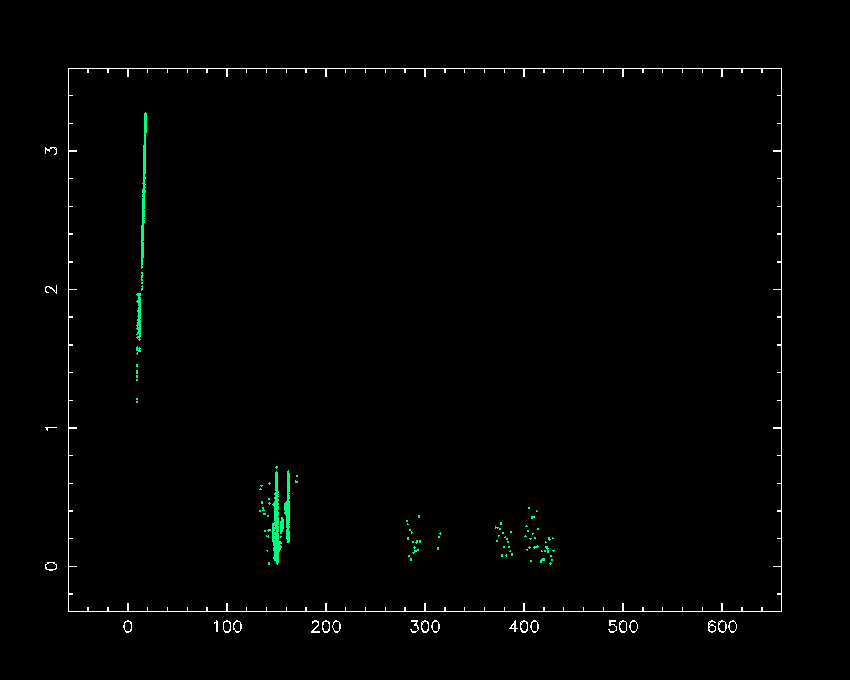Click the y-axis label 3
The width and height of the screenshot is (850, 680).
[x=51, y=150]
